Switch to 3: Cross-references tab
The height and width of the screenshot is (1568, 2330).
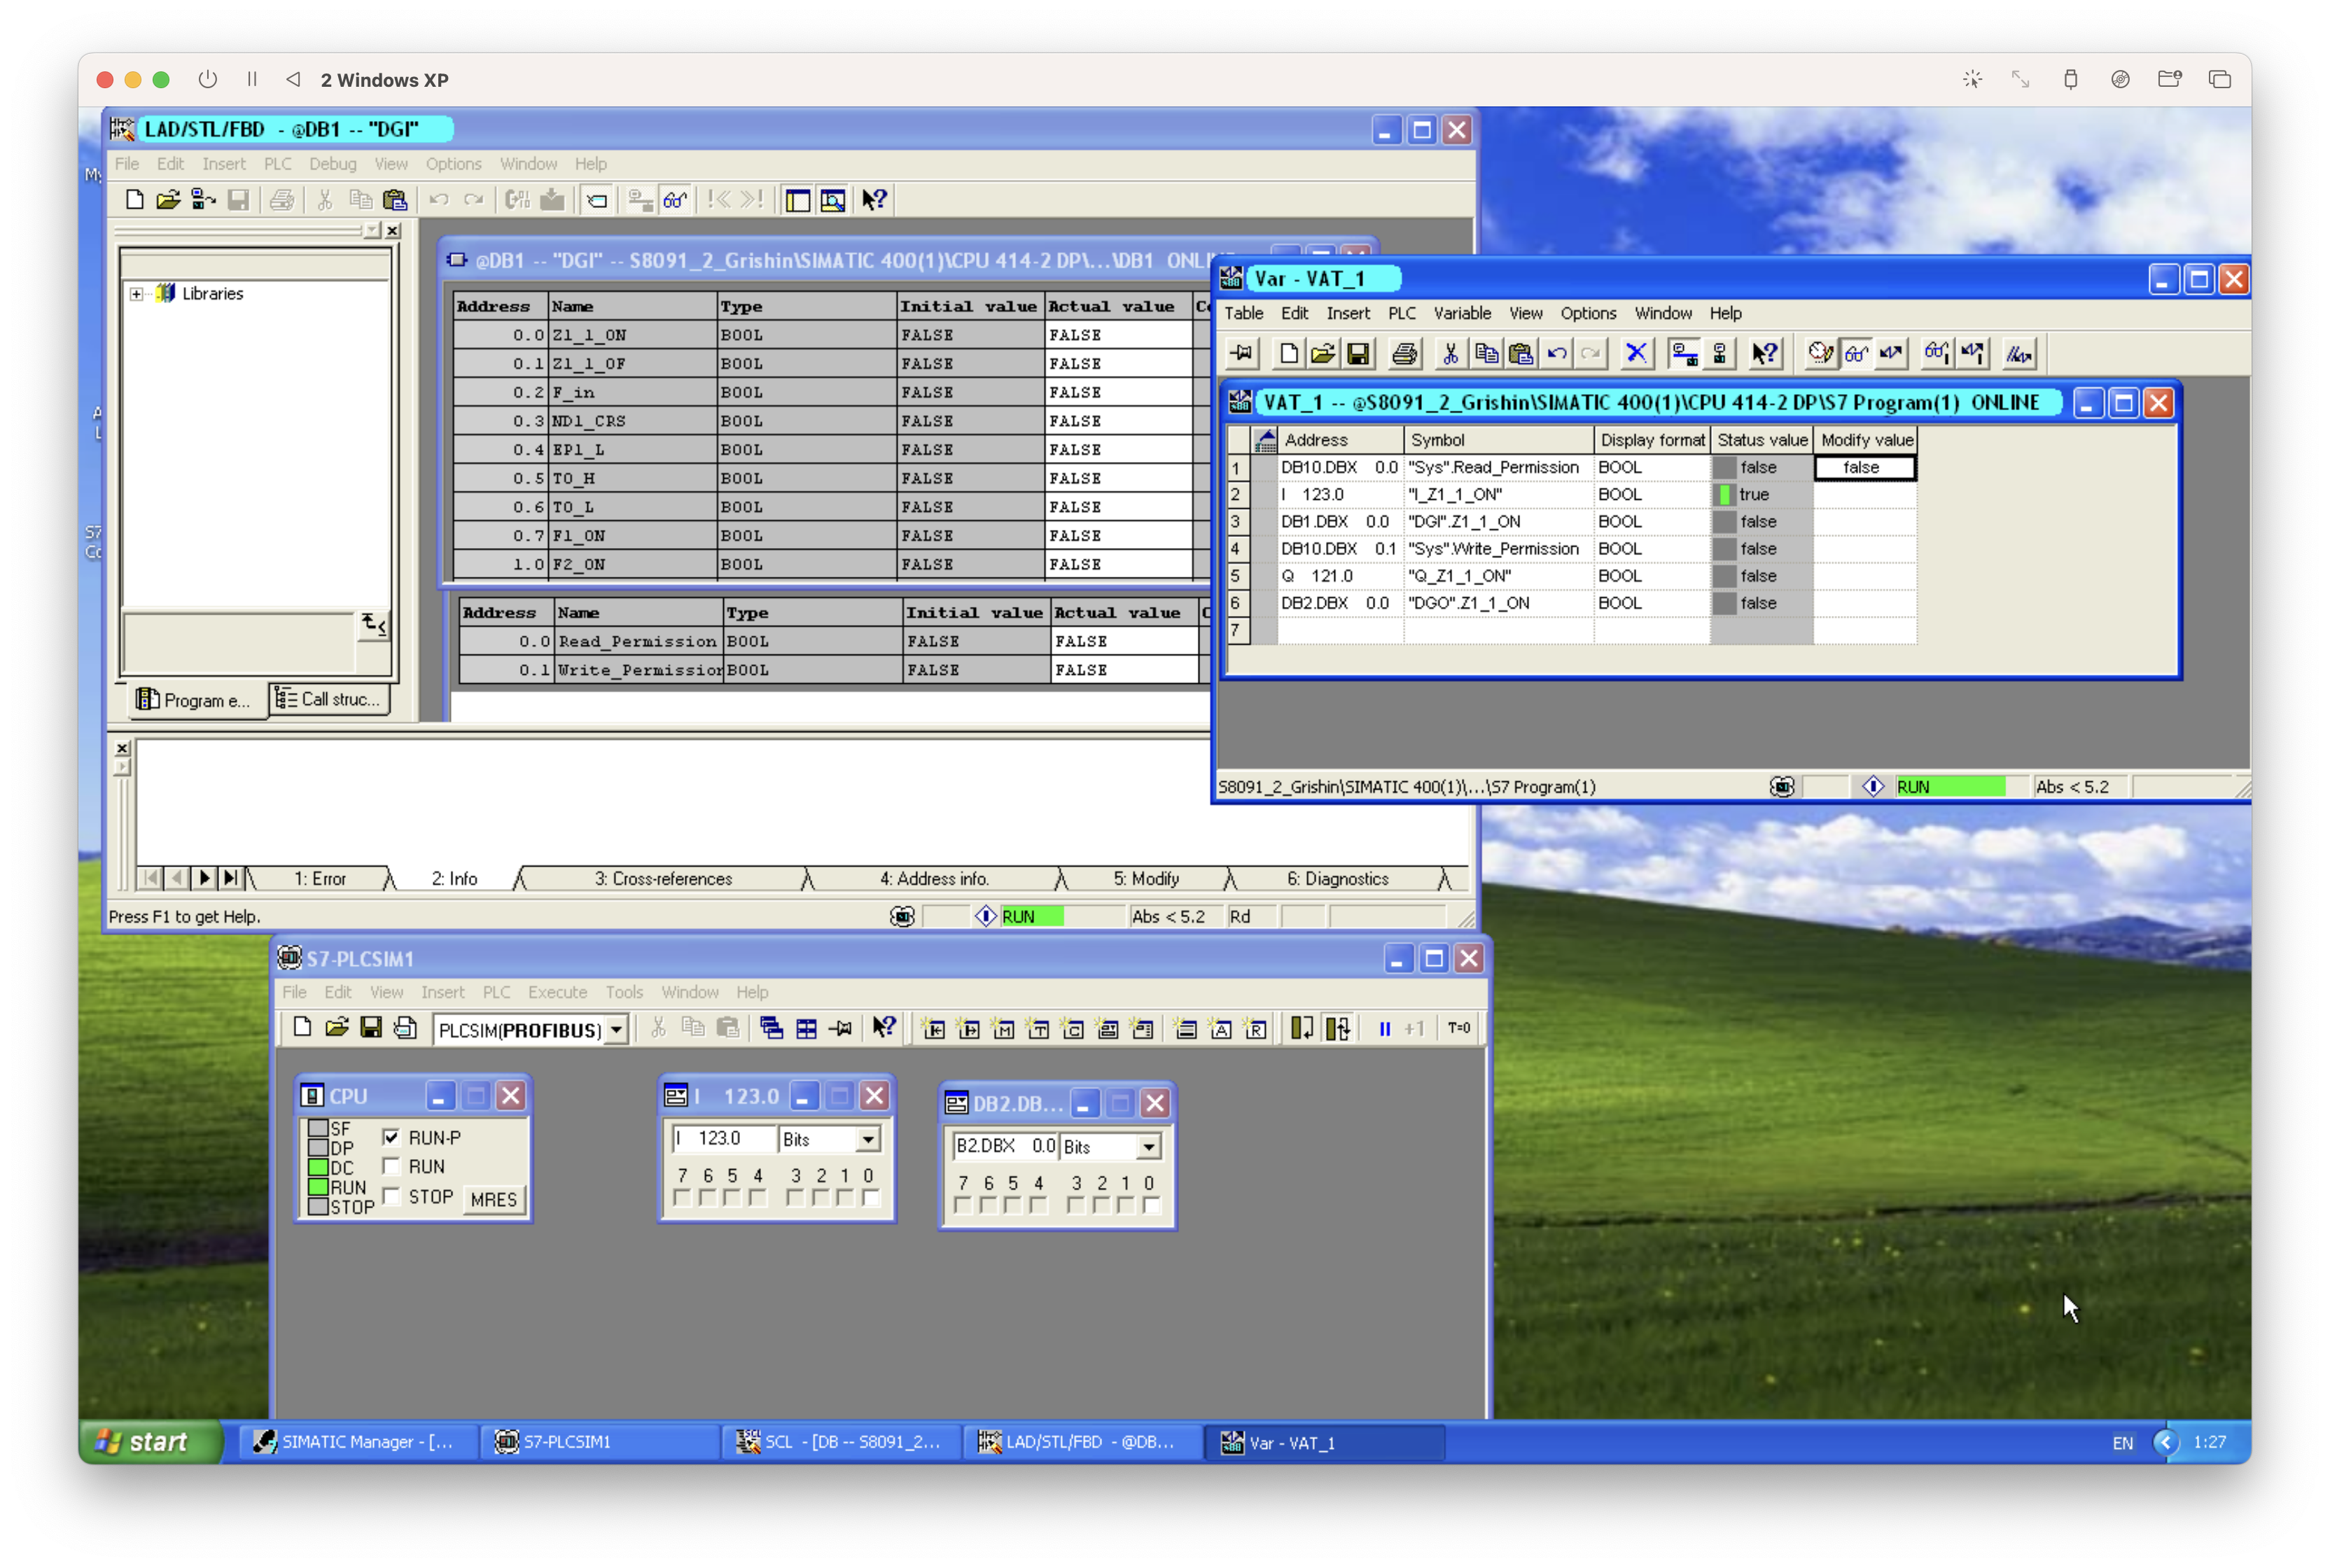click(x=663, y=878)
